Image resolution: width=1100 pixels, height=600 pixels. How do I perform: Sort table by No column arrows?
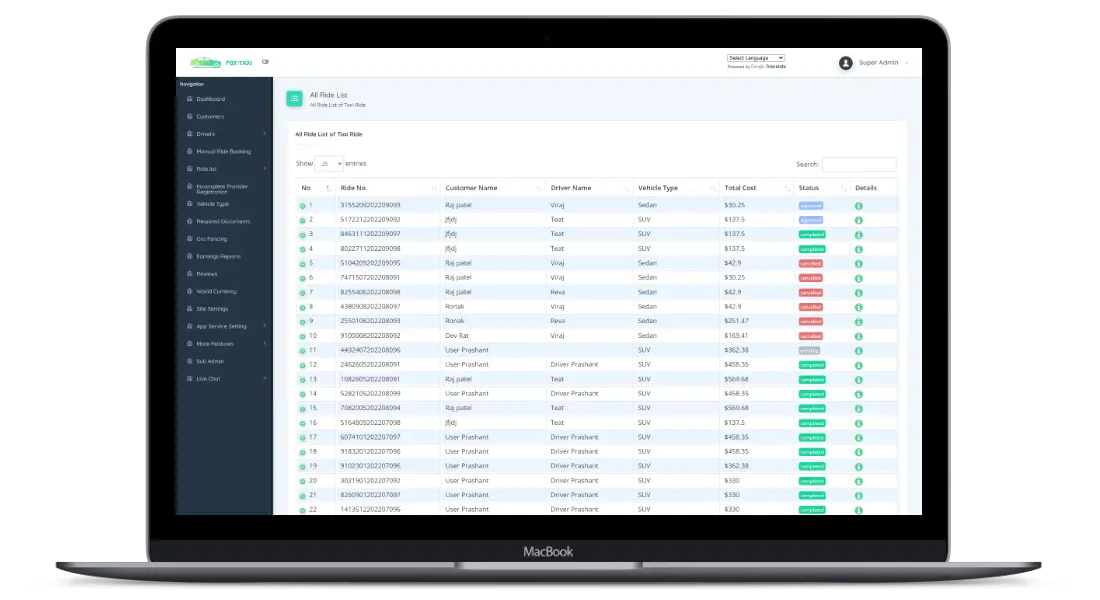tap(328, 188)
